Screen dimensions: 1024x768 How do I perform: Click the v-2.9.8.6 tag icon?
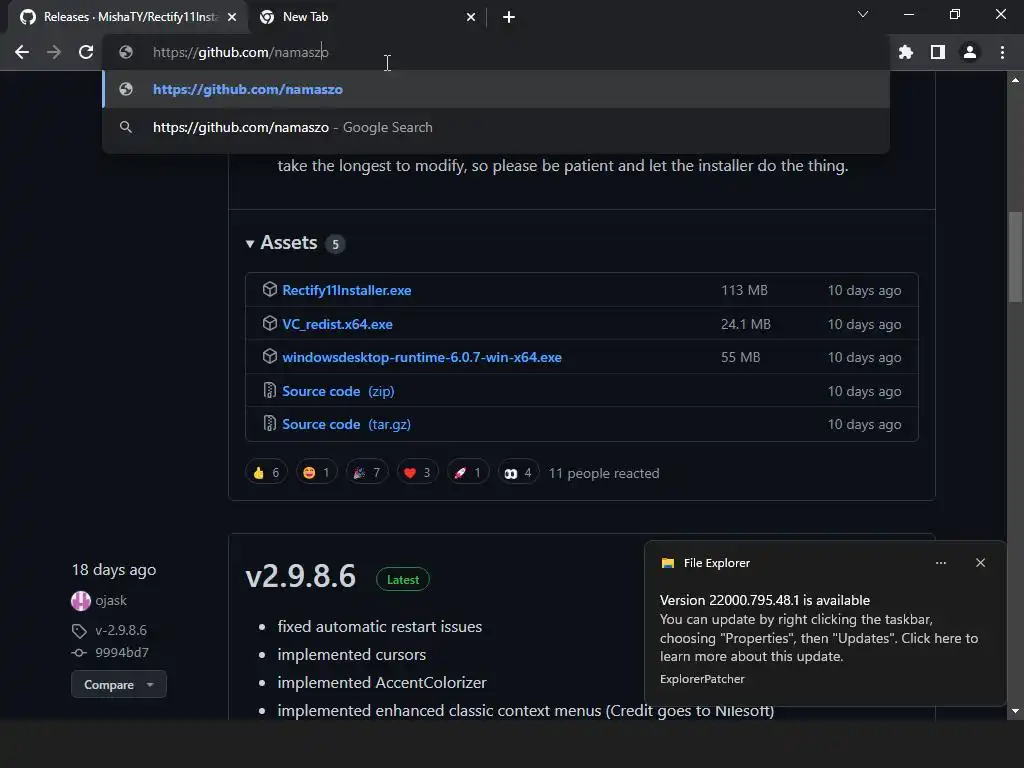pyautogui.click(x=79, y=631)
